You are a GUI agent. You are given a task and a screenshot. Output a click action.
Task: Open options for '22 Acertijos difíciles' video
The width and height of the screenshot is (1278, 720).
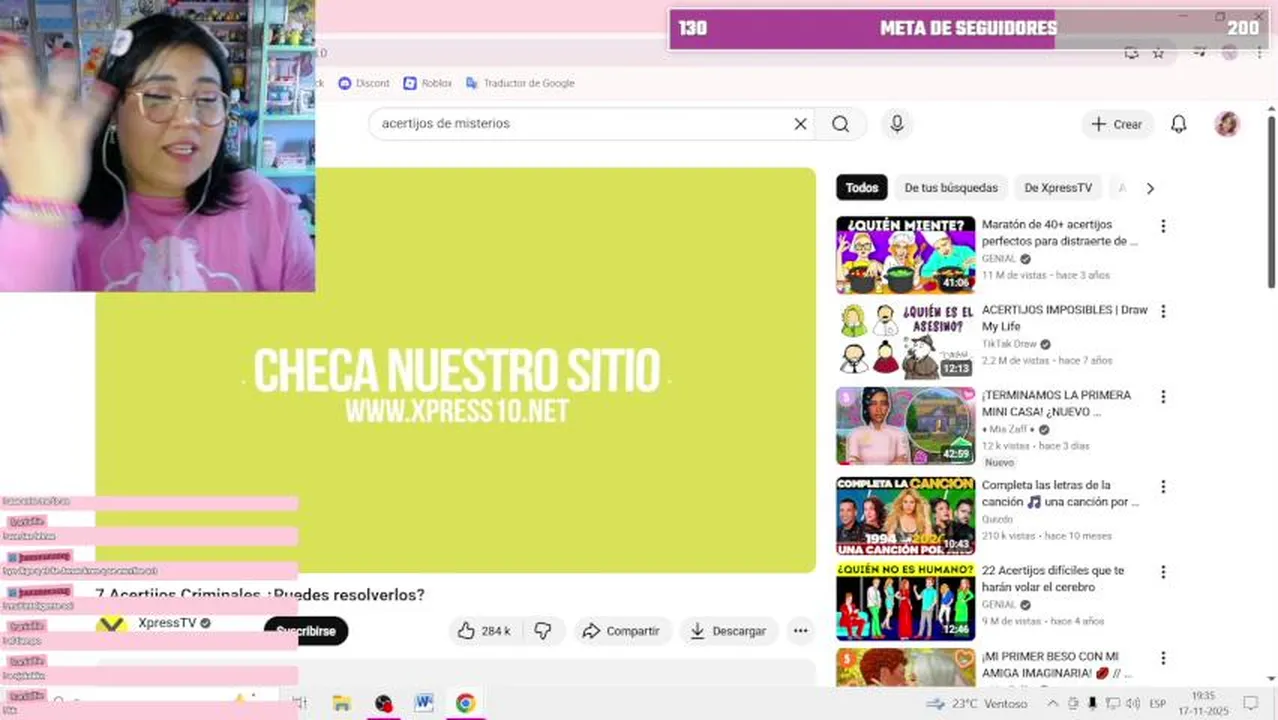point(1163,573)
